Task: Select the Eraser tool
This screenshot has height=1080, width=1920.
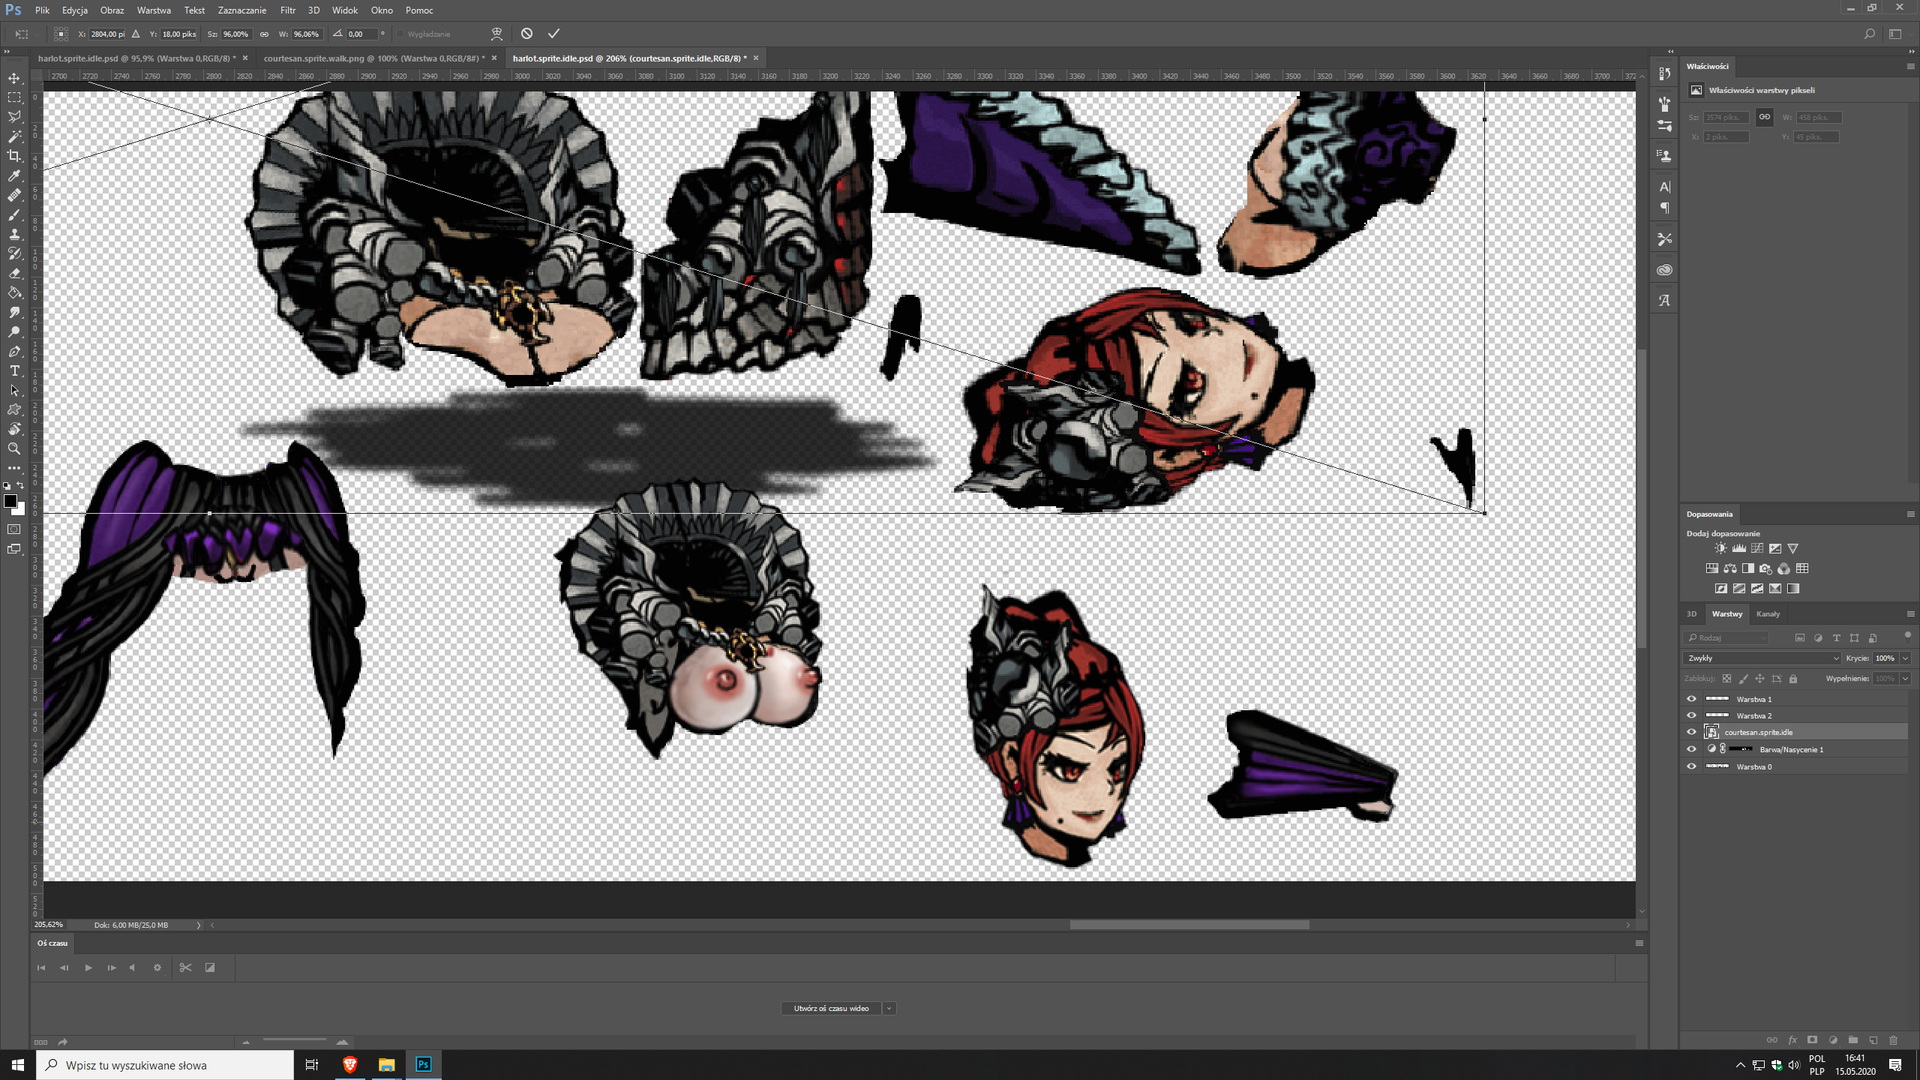Action: (x=14, y=273)
